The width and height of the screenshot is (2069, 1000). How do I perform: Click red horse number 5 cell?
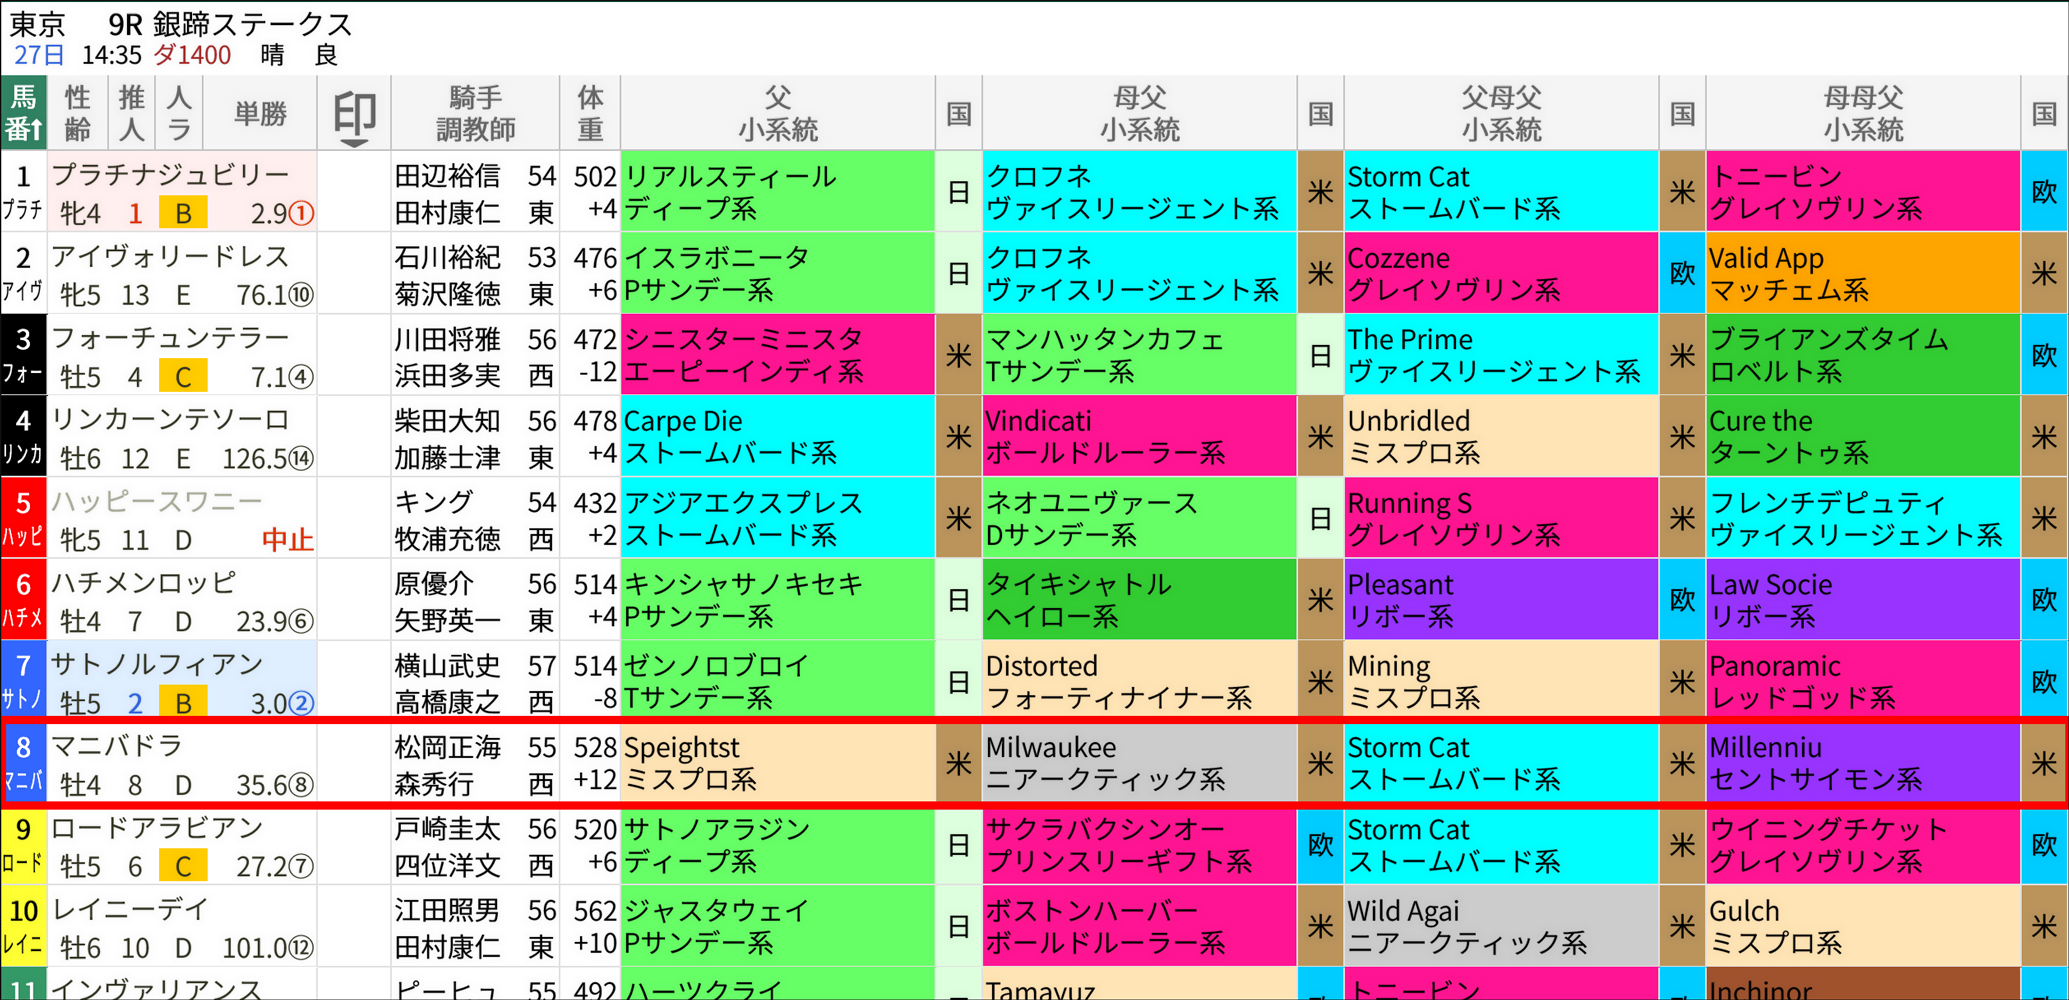23,517
